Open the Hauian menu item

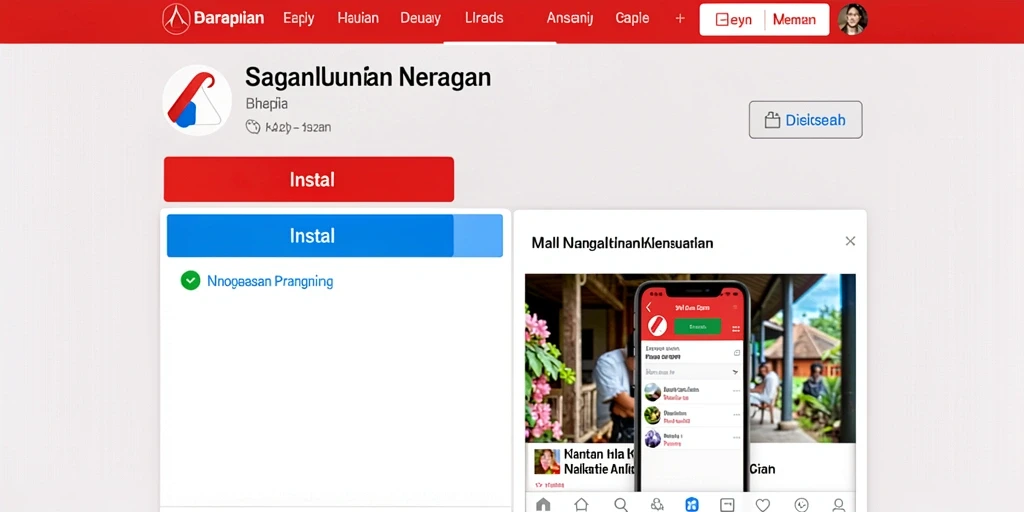click(358, 18)
